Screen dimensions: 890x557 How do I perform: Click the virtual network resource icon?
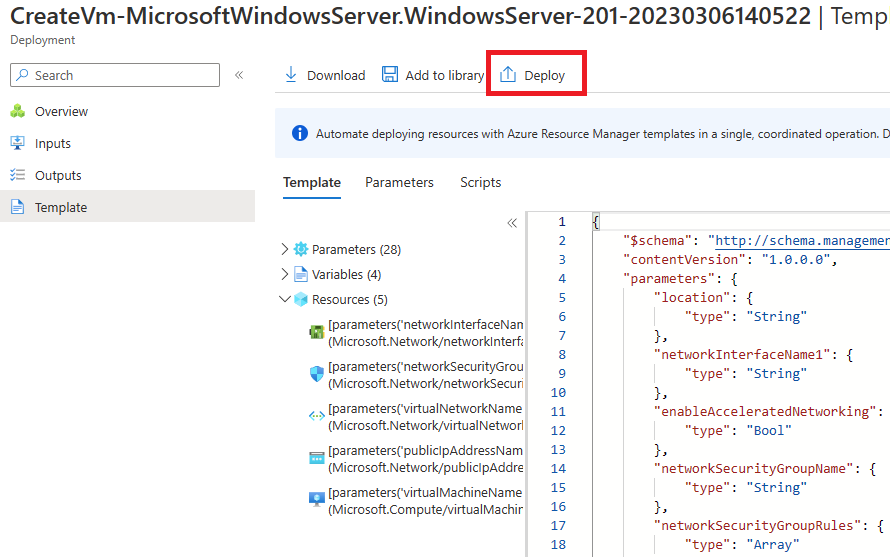[x=317, y=416]
